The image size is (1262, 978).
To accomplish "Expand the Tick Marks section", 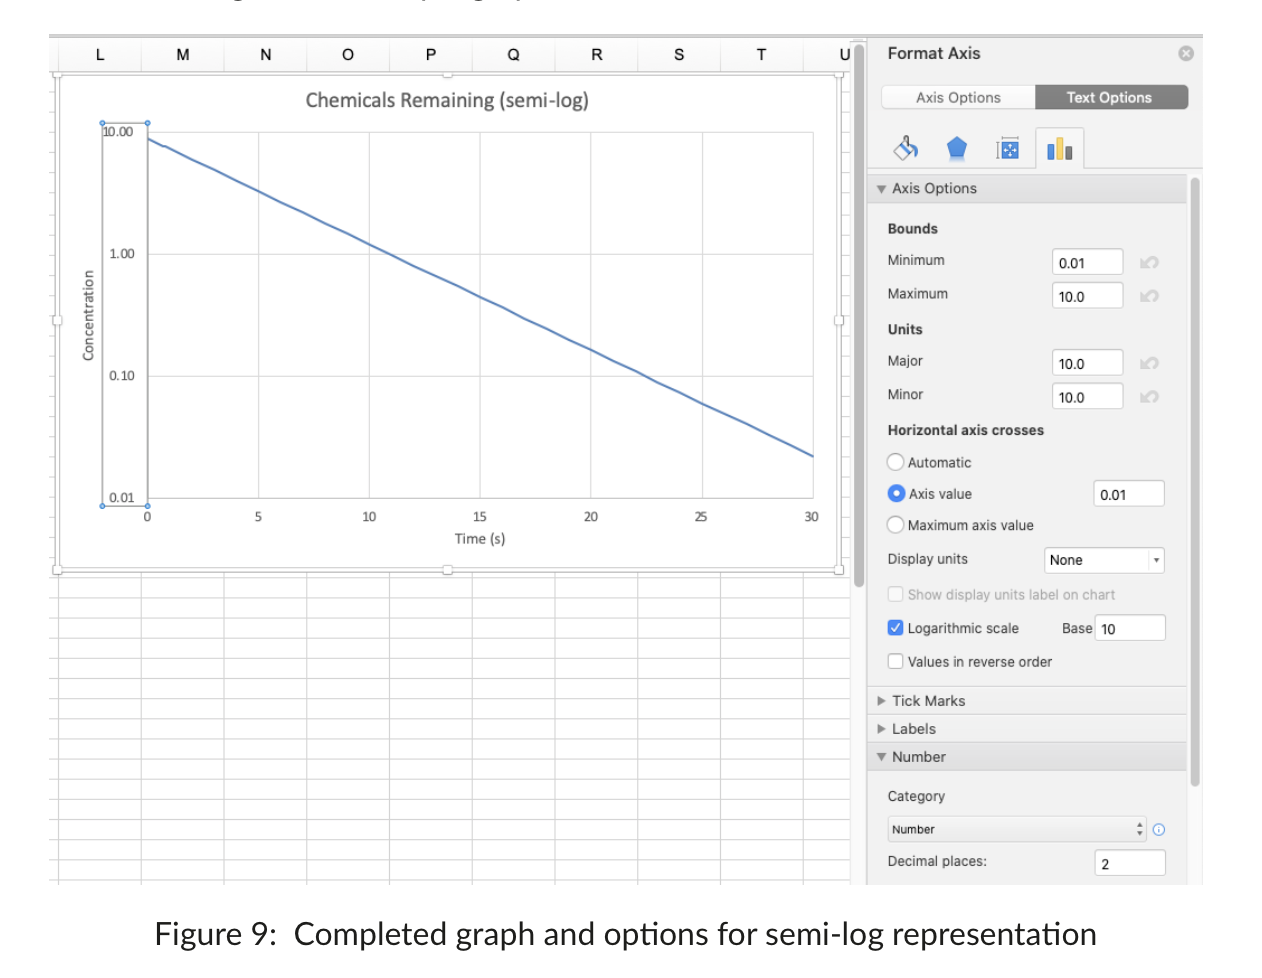I will [928, 701].
